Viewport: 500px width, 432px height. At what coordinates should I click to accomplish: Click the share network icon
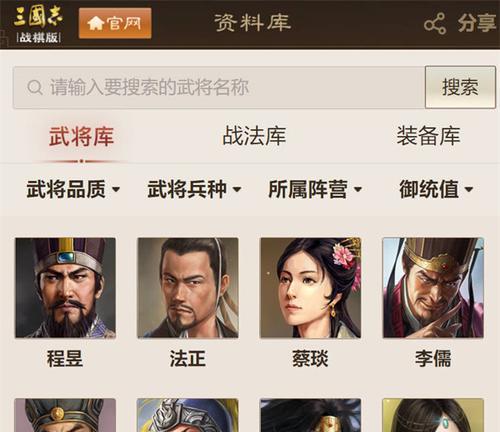[435, 24]
